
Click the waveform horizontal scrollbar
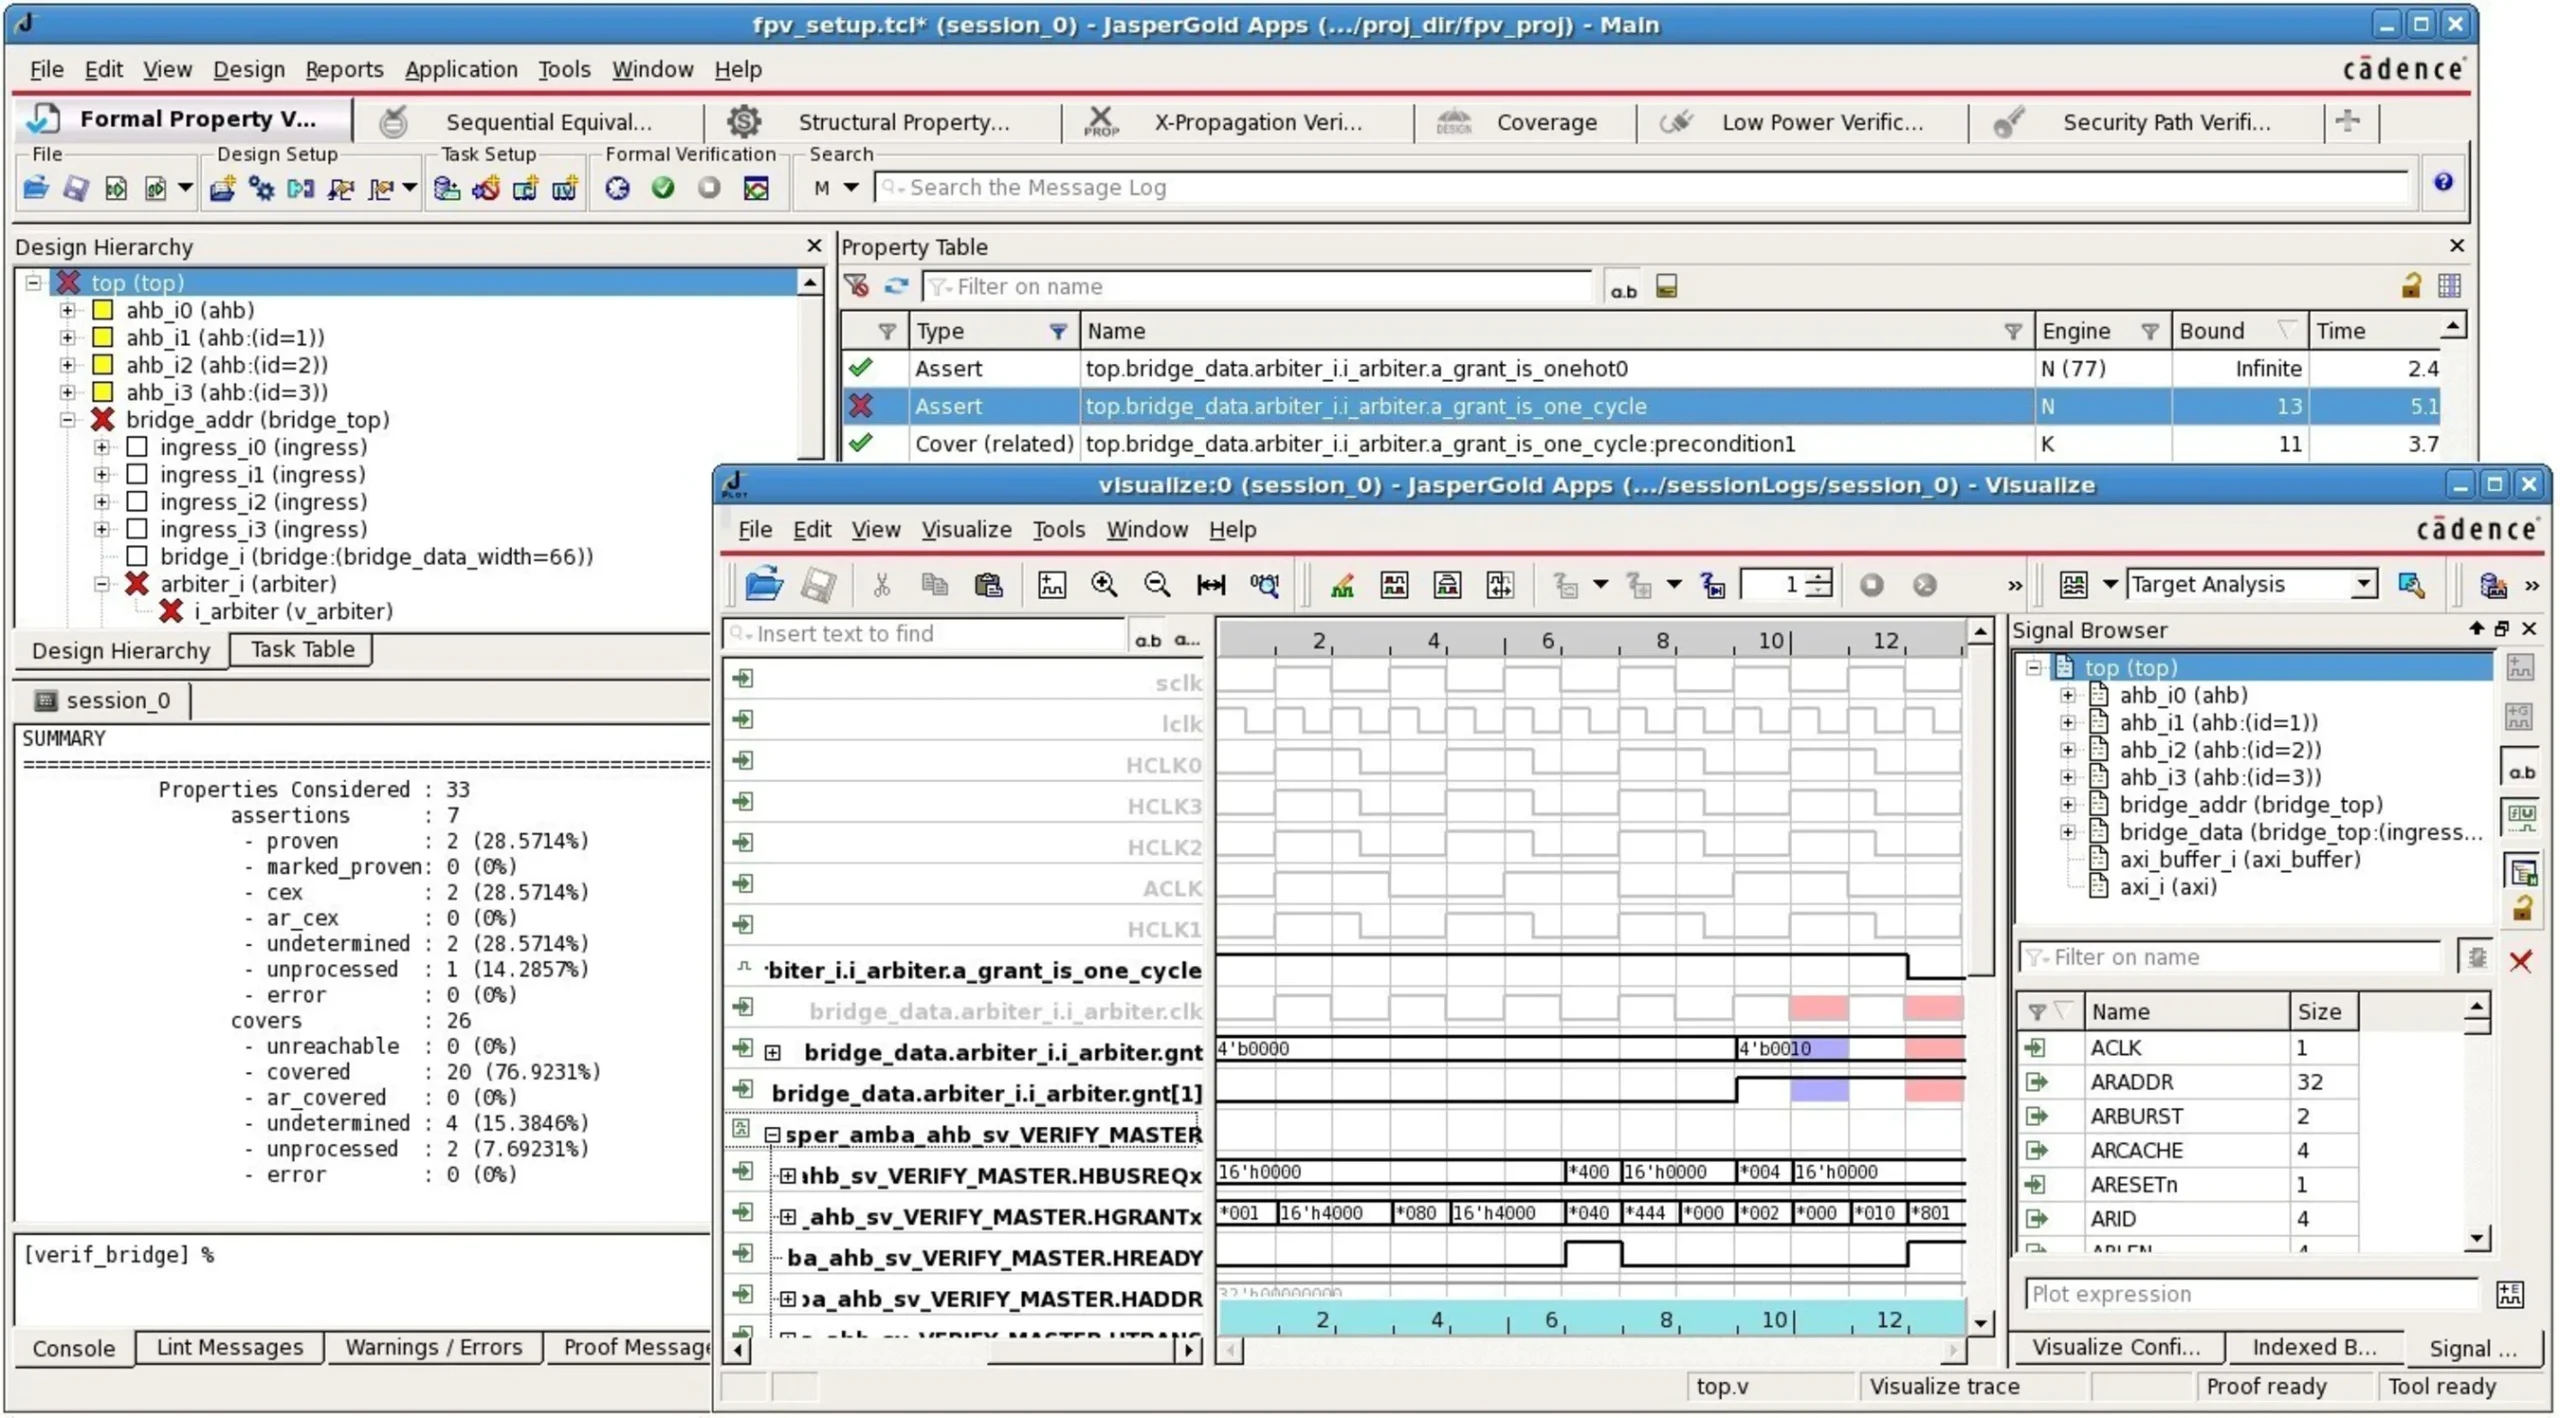[1591, 1352]
